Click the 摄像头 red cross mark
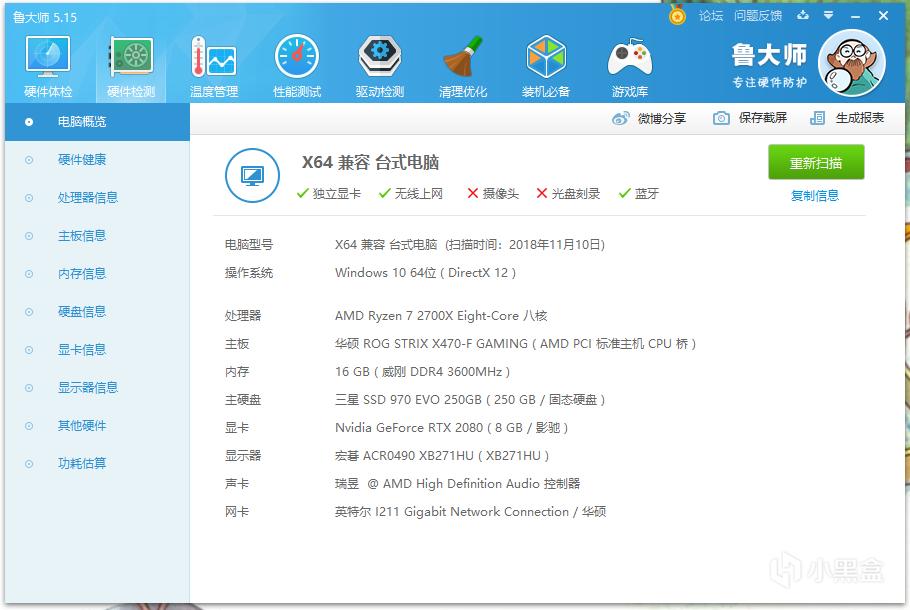910x610 pixels. point(472,193)
